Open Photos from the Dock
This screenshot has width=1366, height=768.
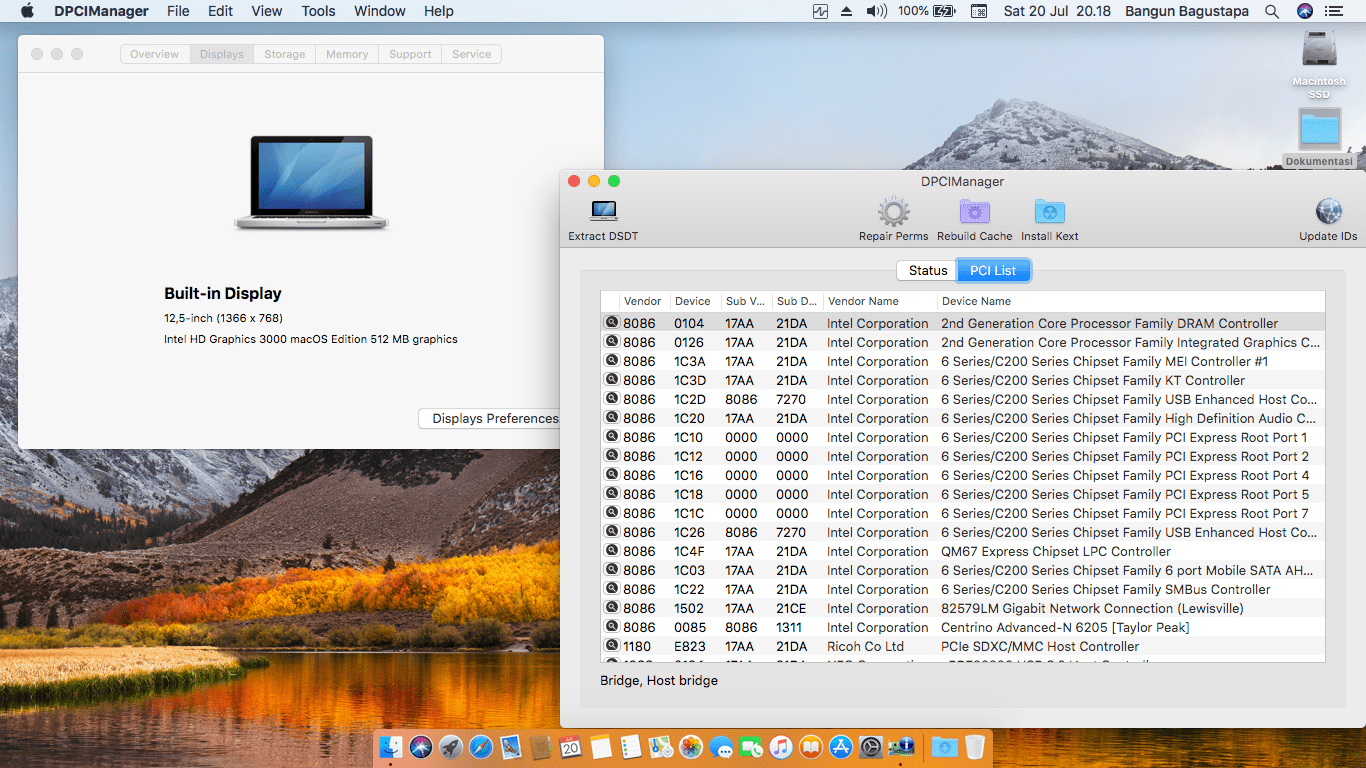point(691,746)
